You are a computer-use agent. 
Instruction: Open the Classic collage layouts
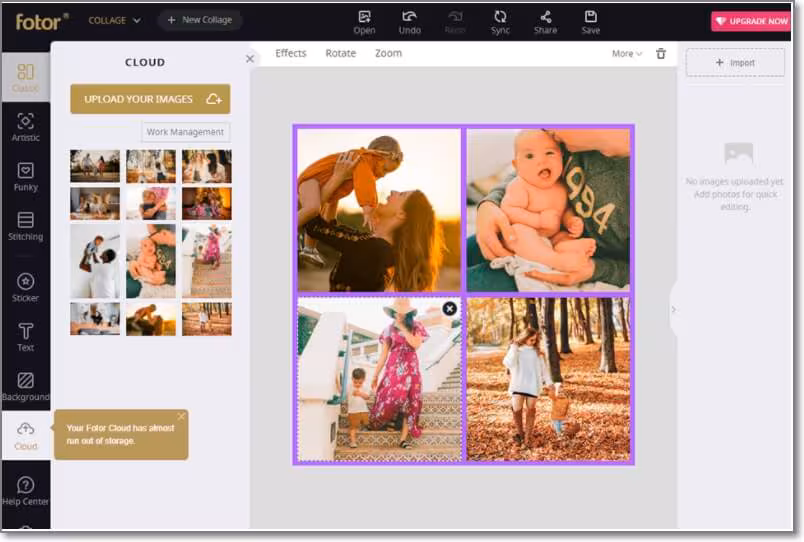point(25,77)
